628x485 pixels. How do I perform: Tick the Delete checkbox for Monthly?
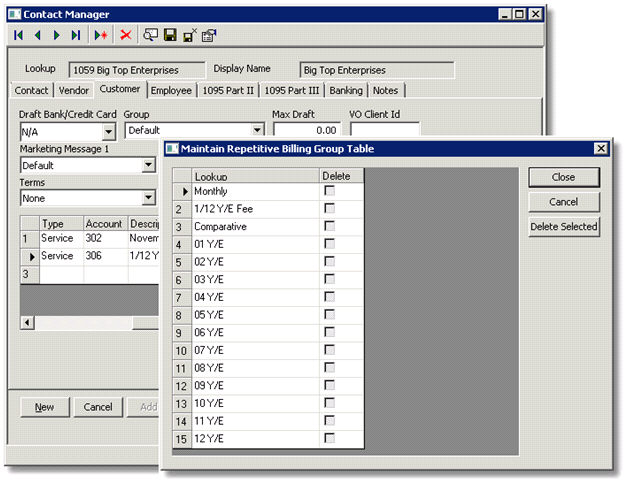pyautogui.click(x=329, y=191)
